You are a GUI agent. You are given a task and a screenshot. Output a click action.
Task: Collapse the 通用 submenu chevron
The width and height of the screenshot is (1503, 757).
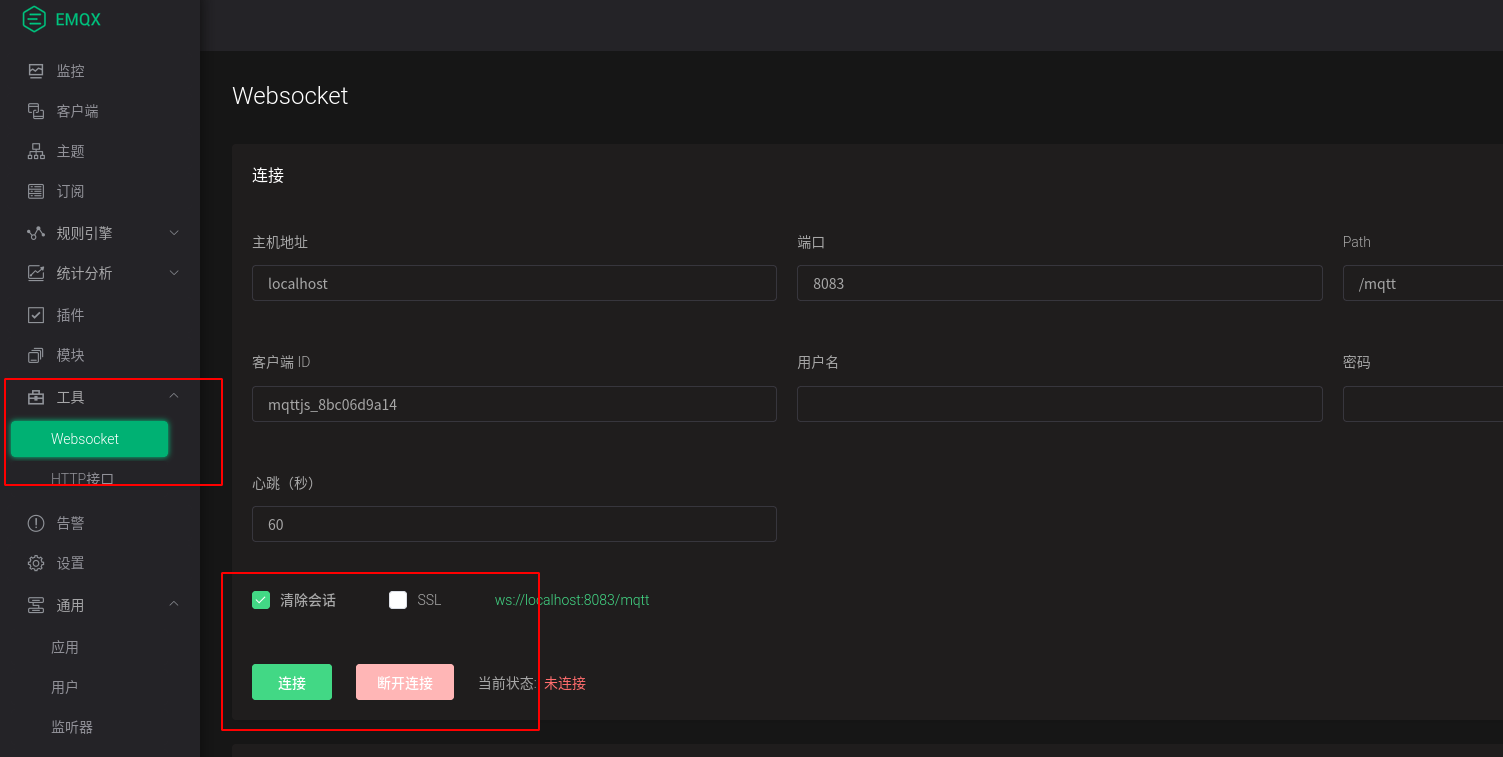[174, 604]
